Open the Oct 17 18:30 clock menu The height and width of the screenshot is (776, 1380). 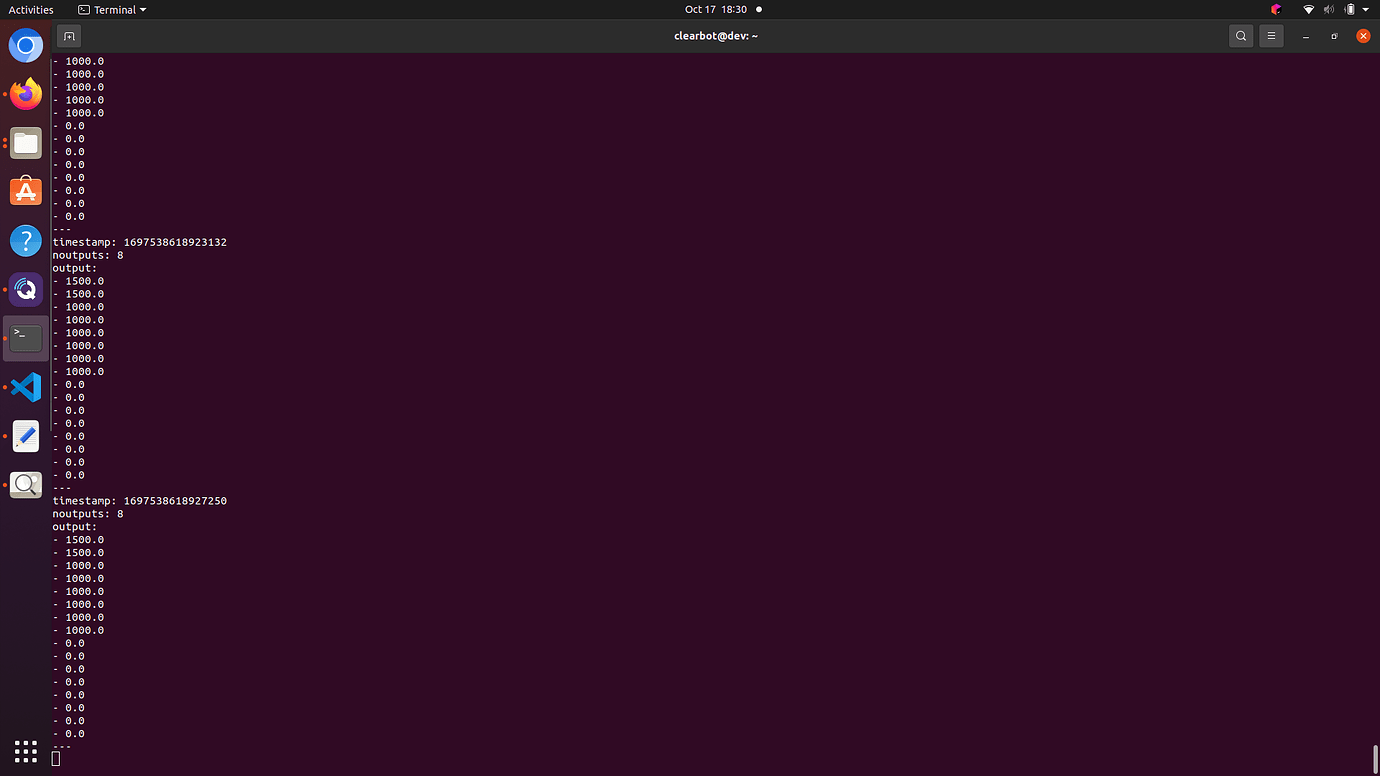[716, 10]
